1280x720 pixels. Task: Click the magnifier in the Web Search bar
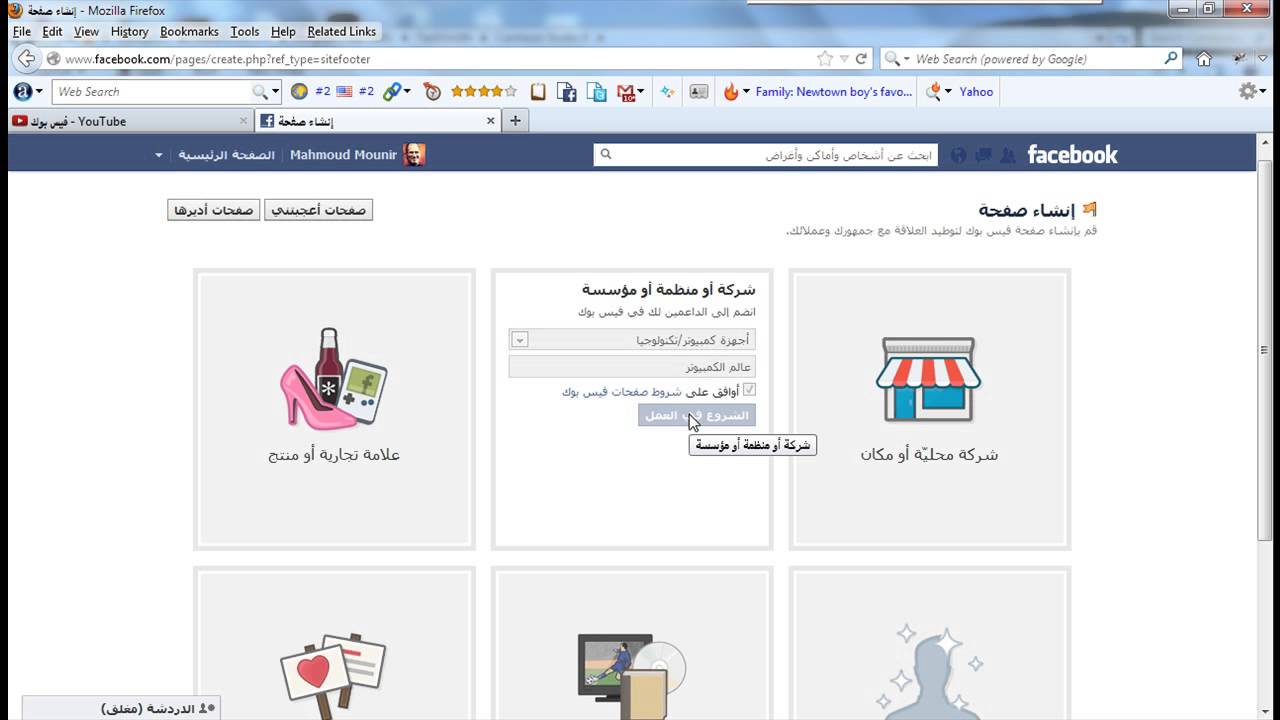click(1171, 59)
